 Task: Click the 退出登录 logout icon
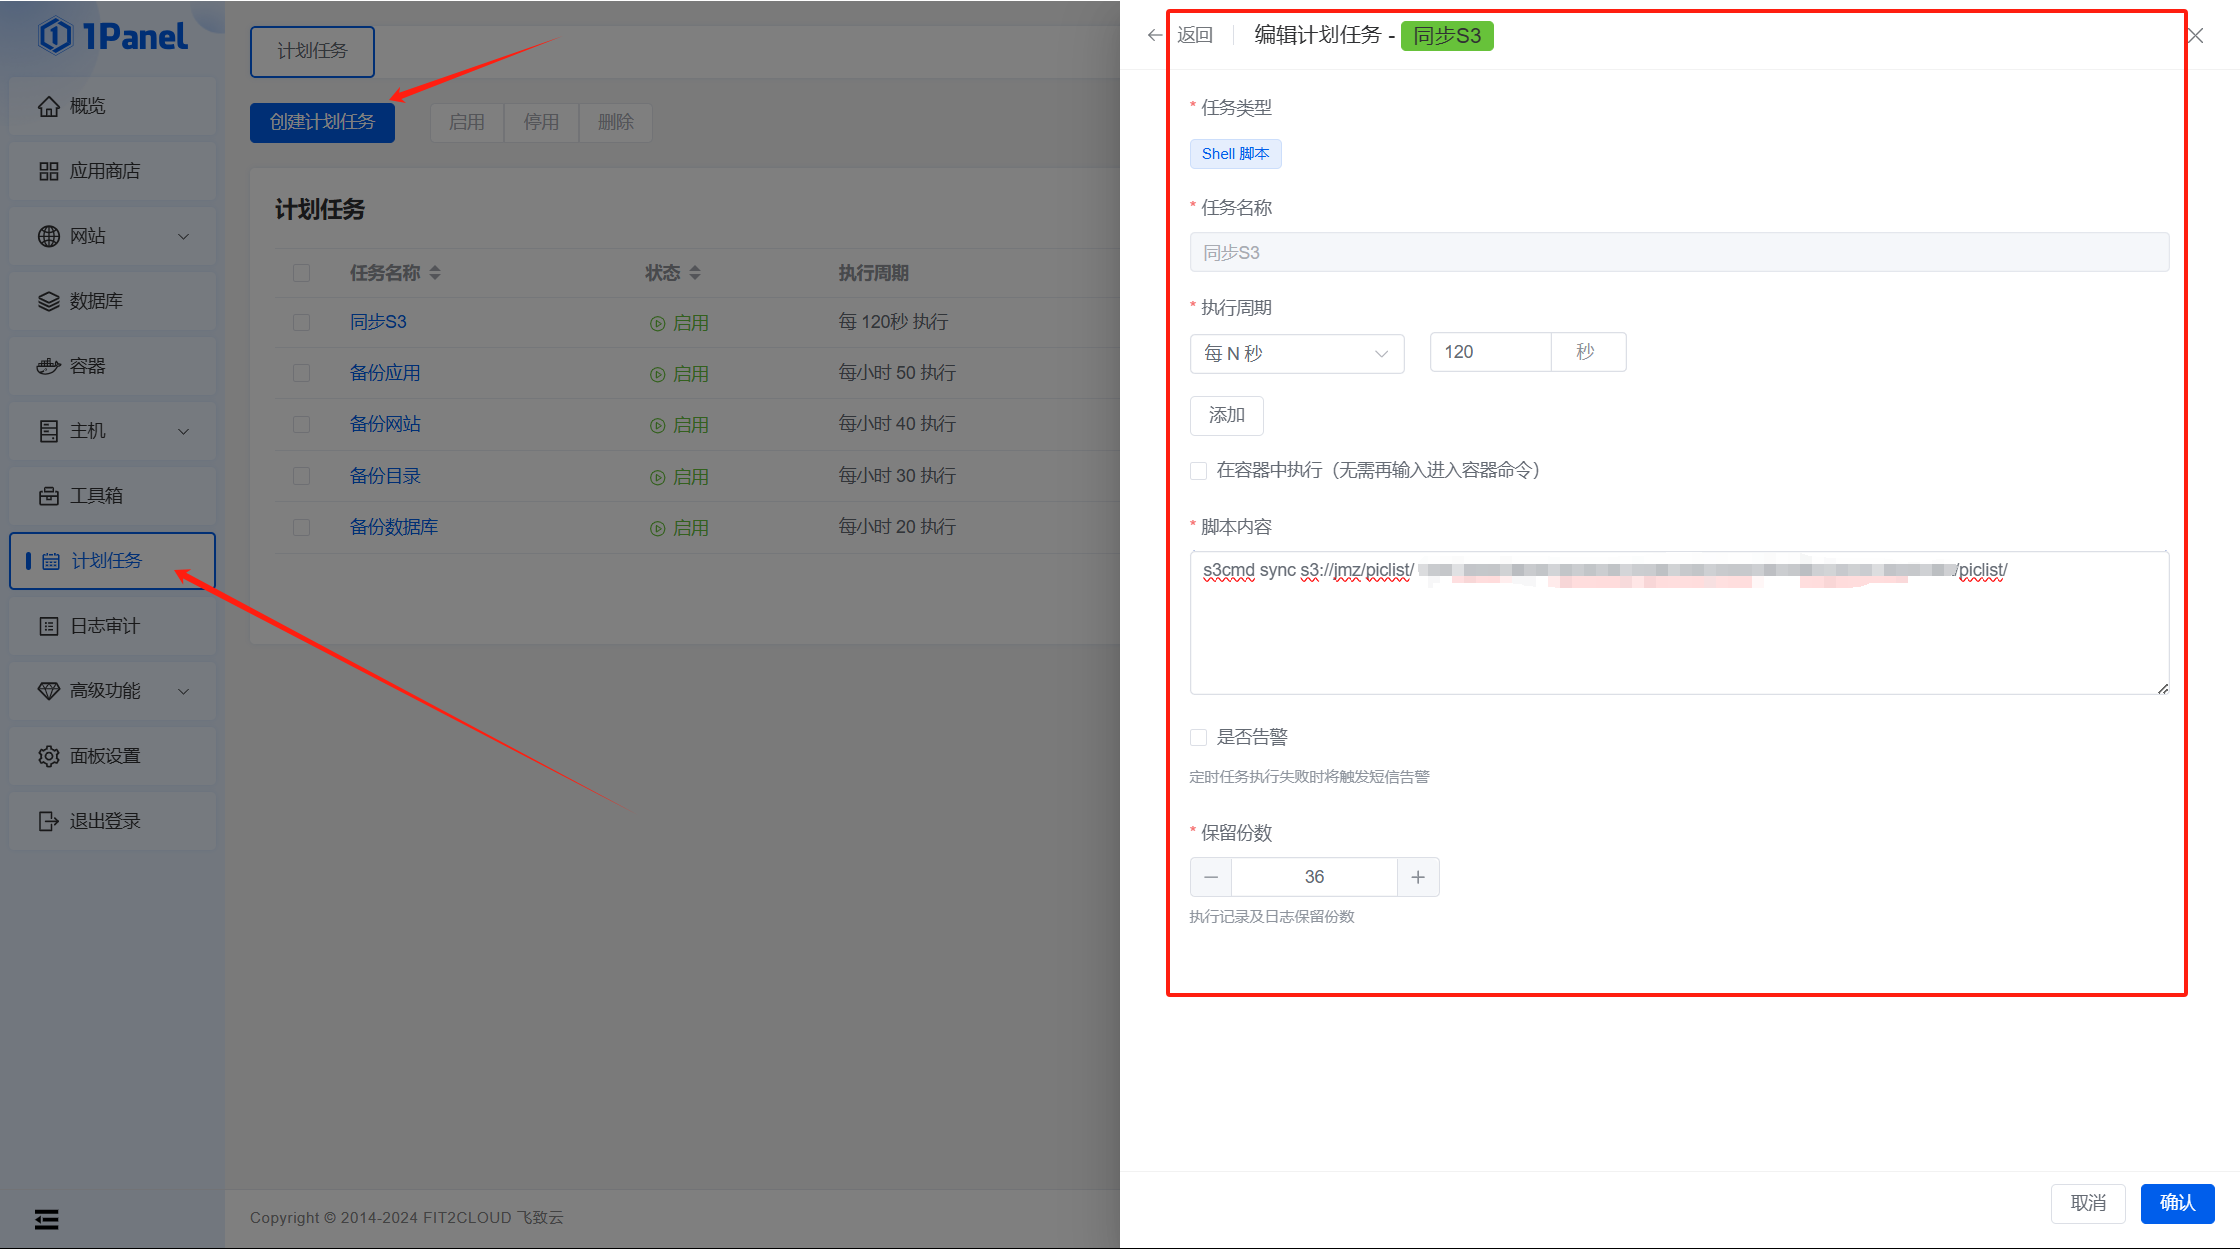pos(48,821)
